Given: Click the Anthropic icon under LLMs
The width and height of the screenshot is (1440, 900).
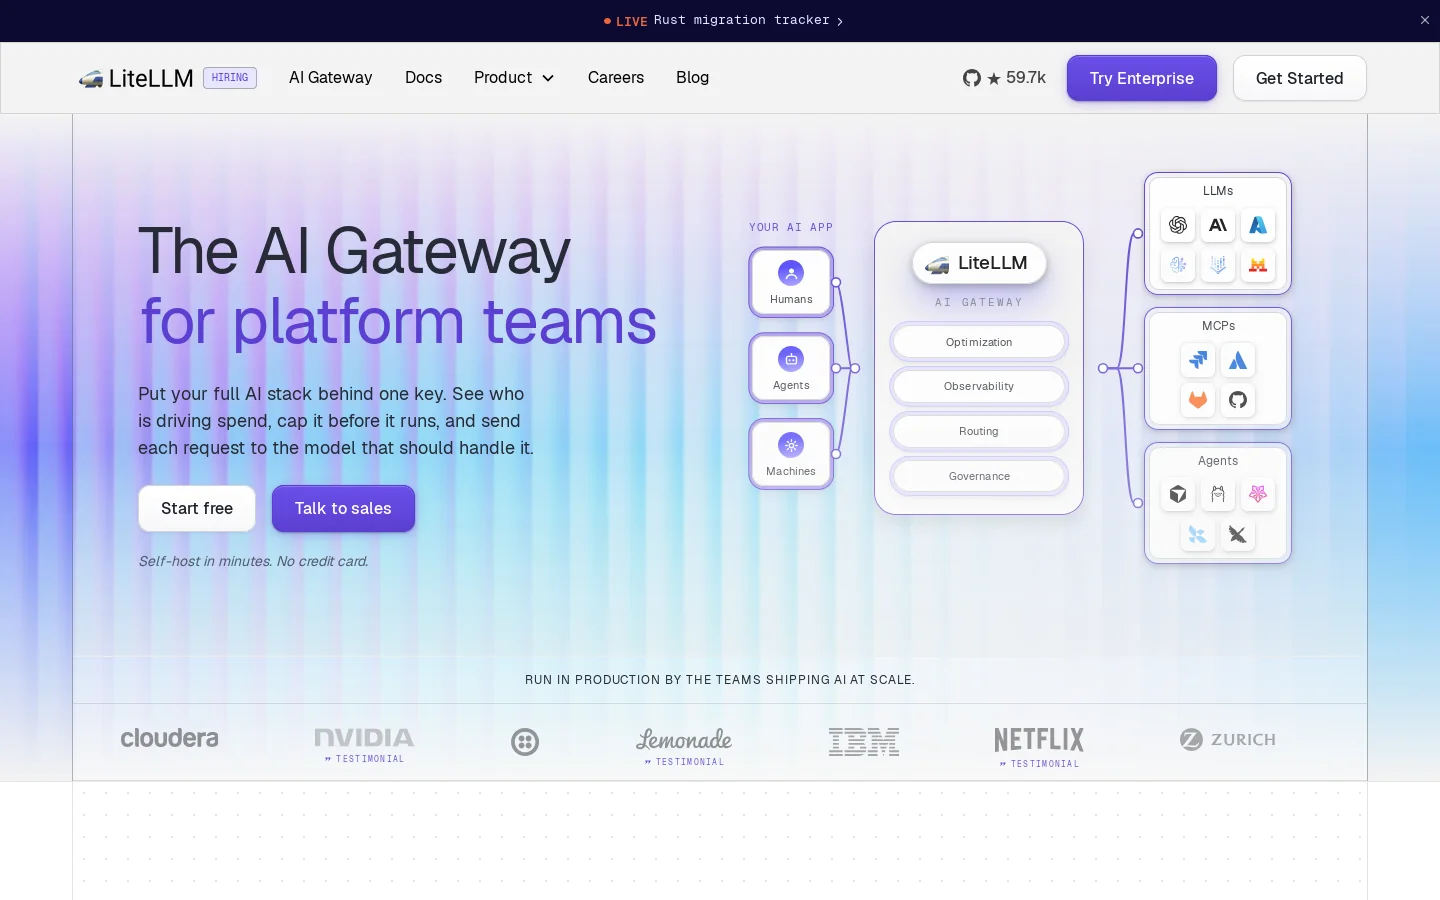Looking at the screenshot, I should point(1218,225).
